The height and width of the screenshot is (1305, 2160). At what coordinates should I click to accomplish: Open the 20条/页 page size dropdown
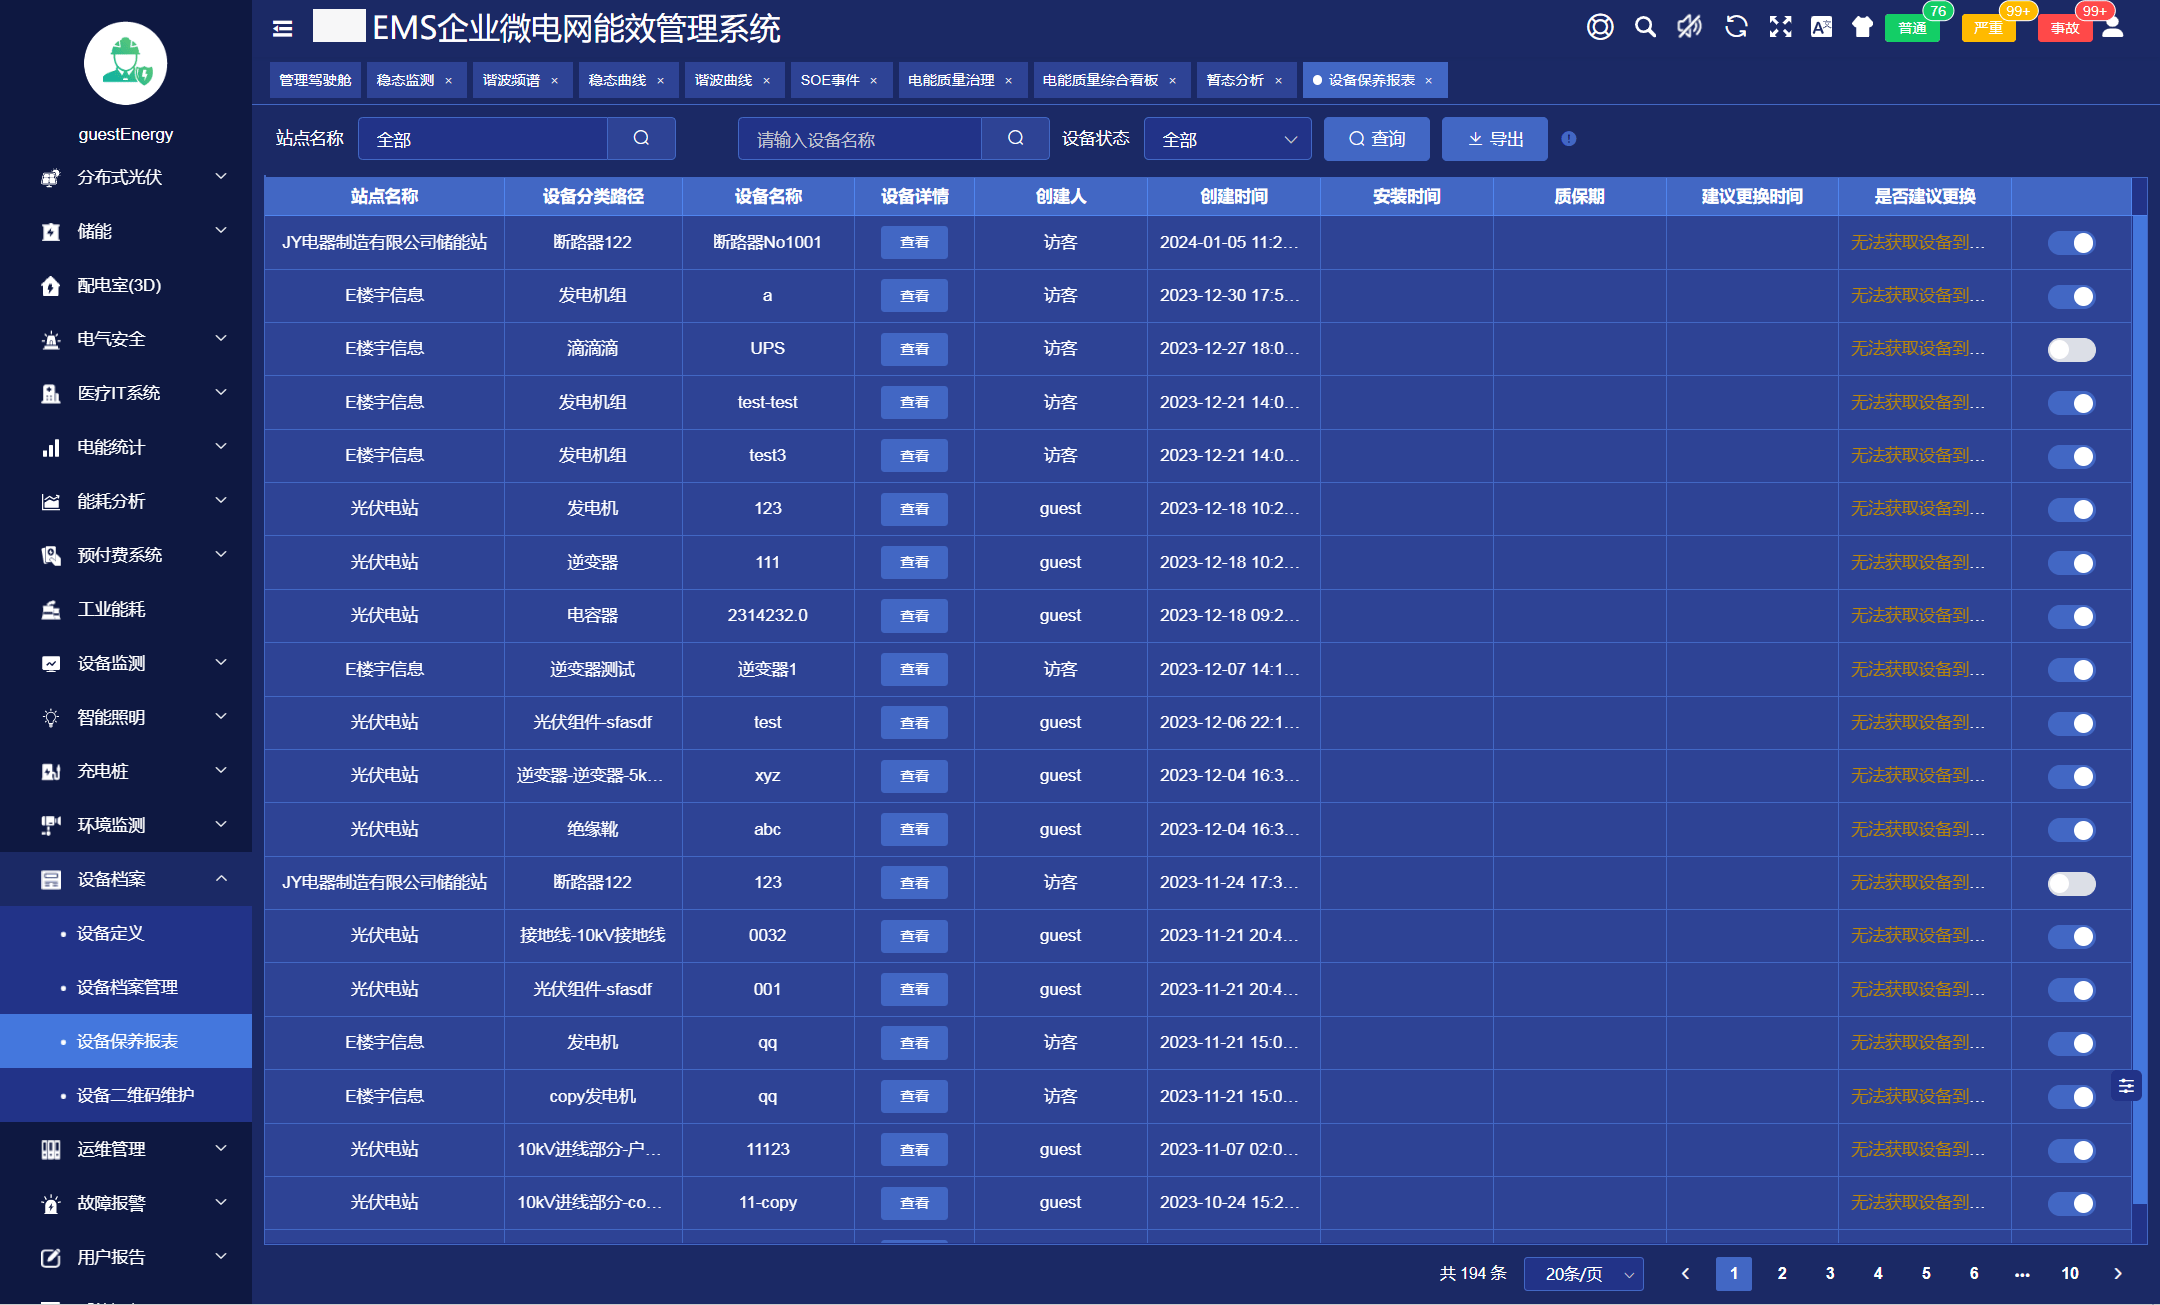tap(1584, 1274)
